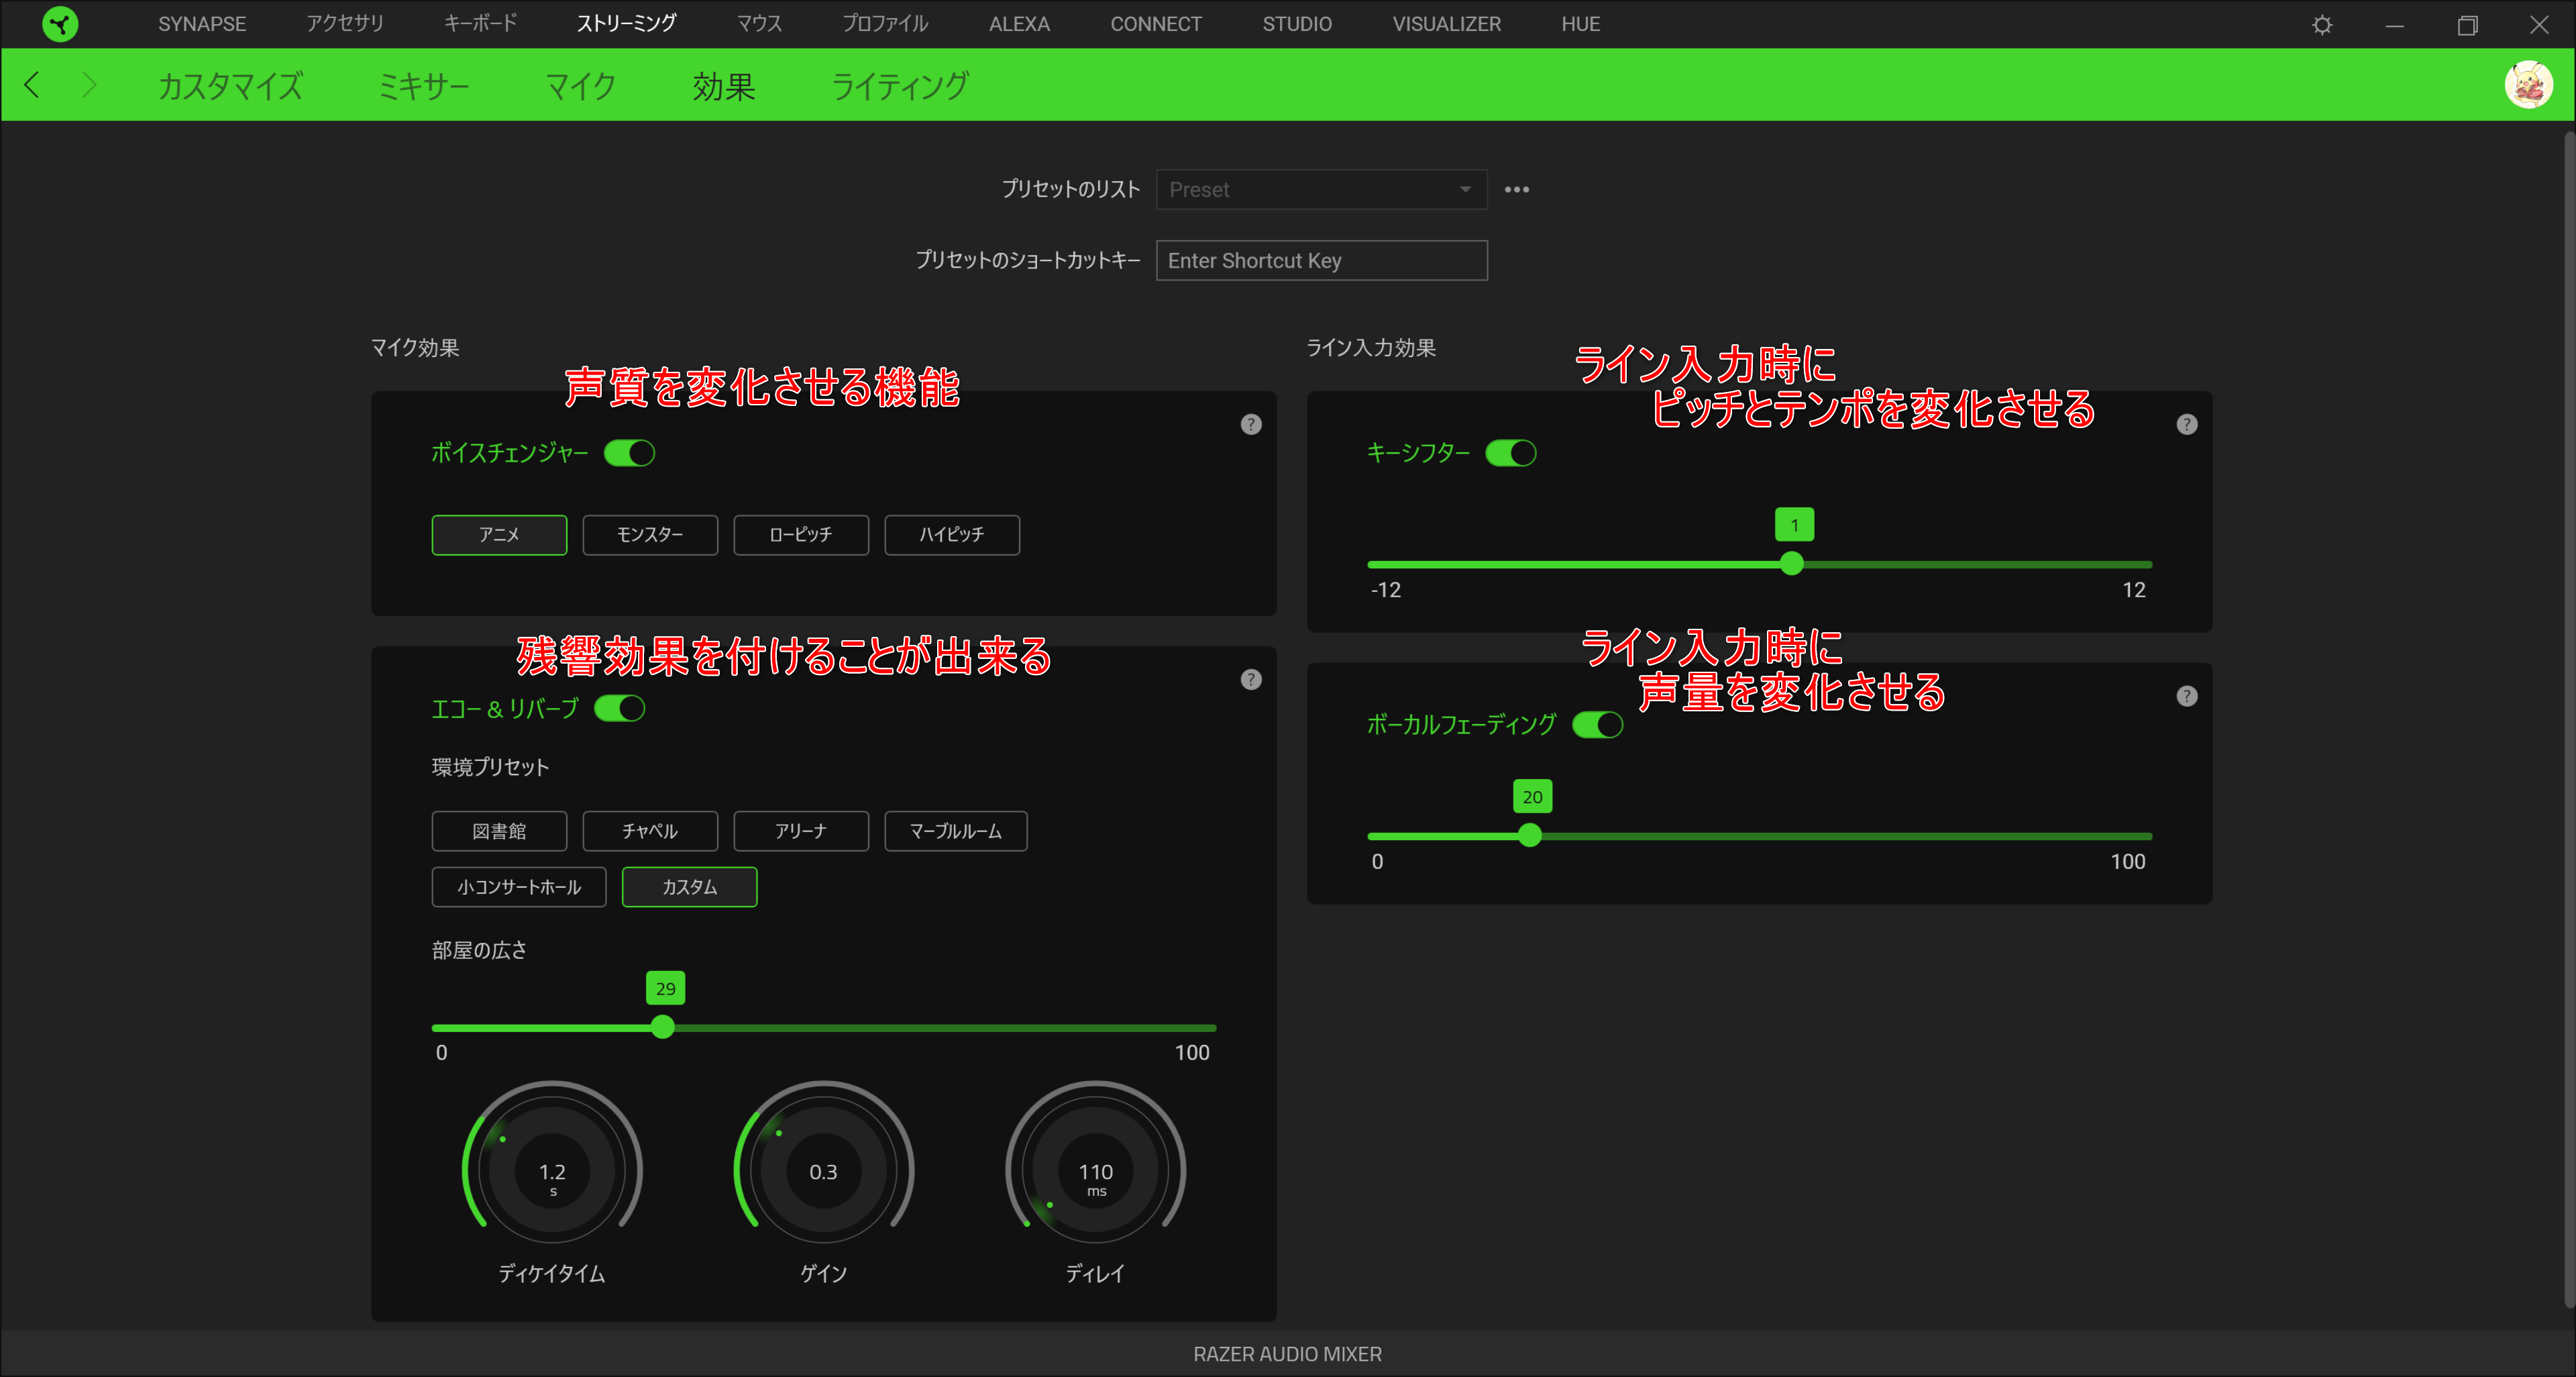Open preset options three-dot menu
Viewport: 2576px width, 1377px height.
click(x=1516, y=190)
